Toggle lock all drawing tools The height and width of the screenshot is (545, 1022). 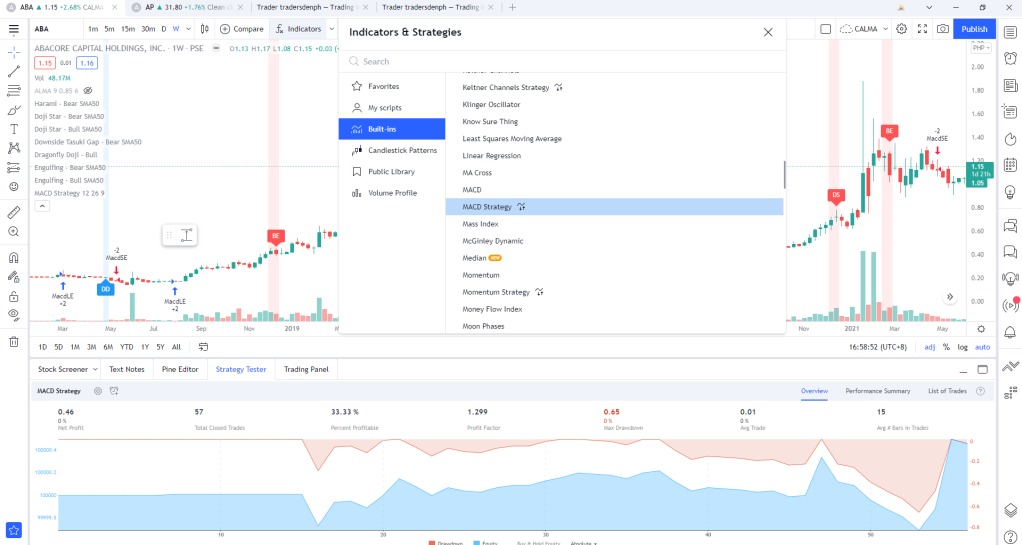point(14,297)
